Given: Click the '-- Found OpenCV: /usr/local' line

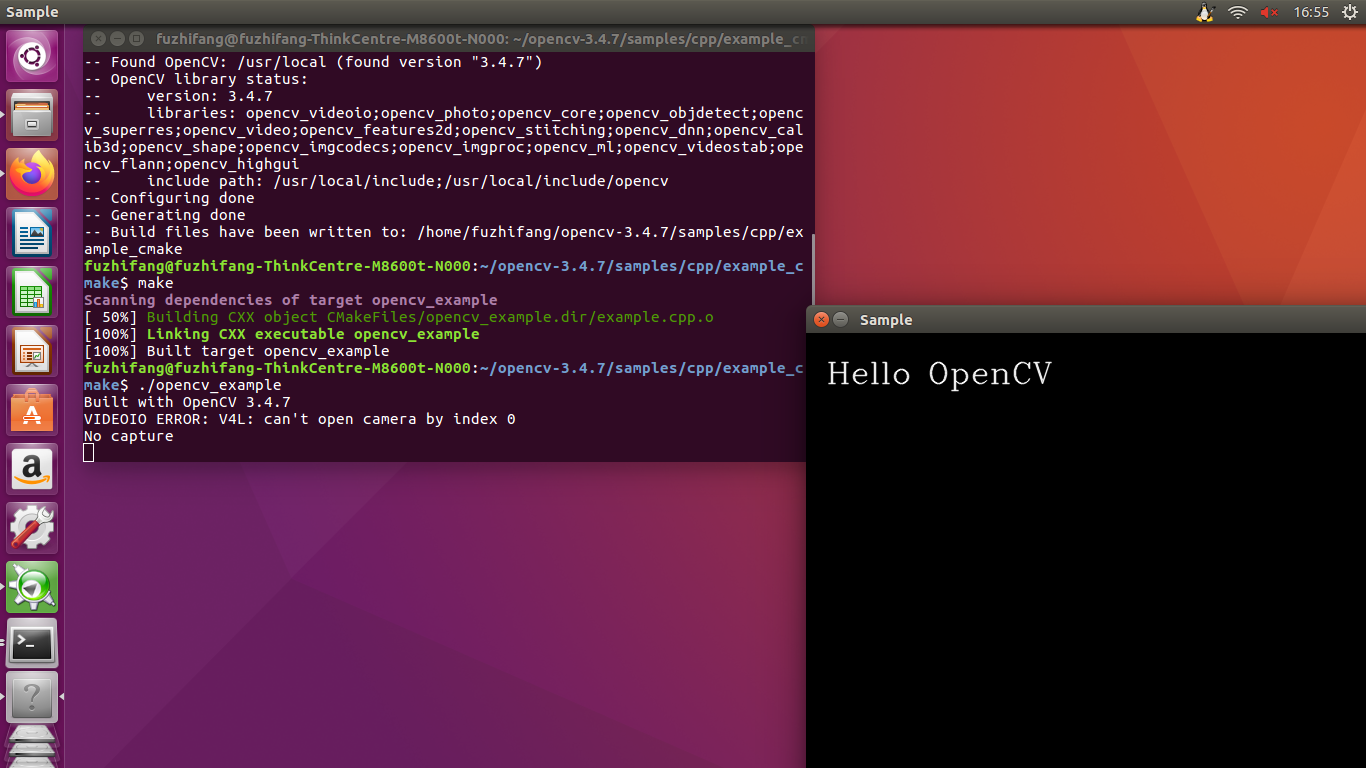Looking at the screenshot, I should pyautogui.click(x=313, y=62).
